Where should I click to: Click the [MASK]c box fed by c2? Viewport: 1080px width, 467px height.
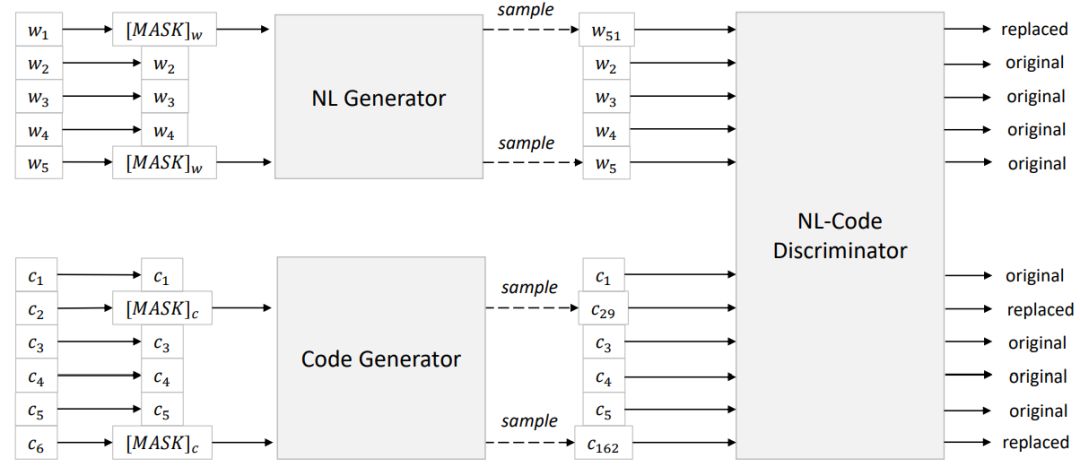pyautogui.click(x=163, y=308)
